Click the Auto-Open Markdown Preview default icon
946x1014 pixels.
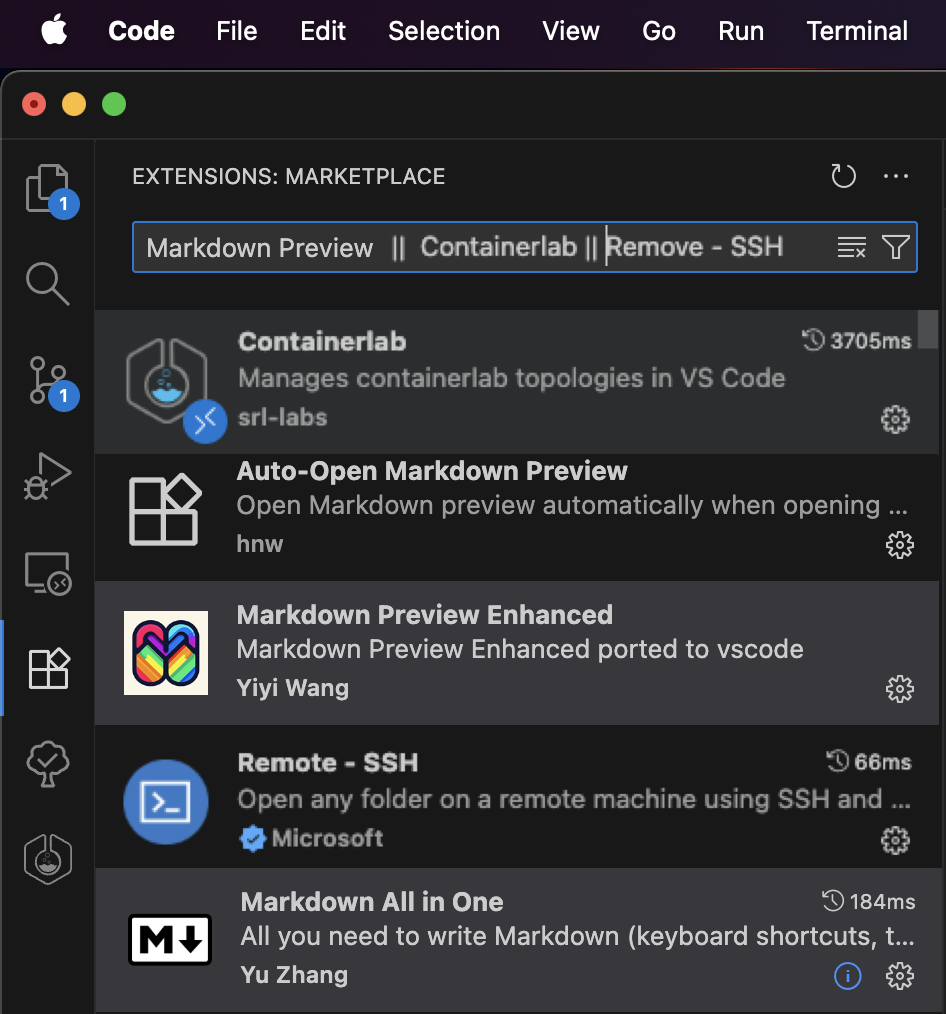(x=165, y=510)
